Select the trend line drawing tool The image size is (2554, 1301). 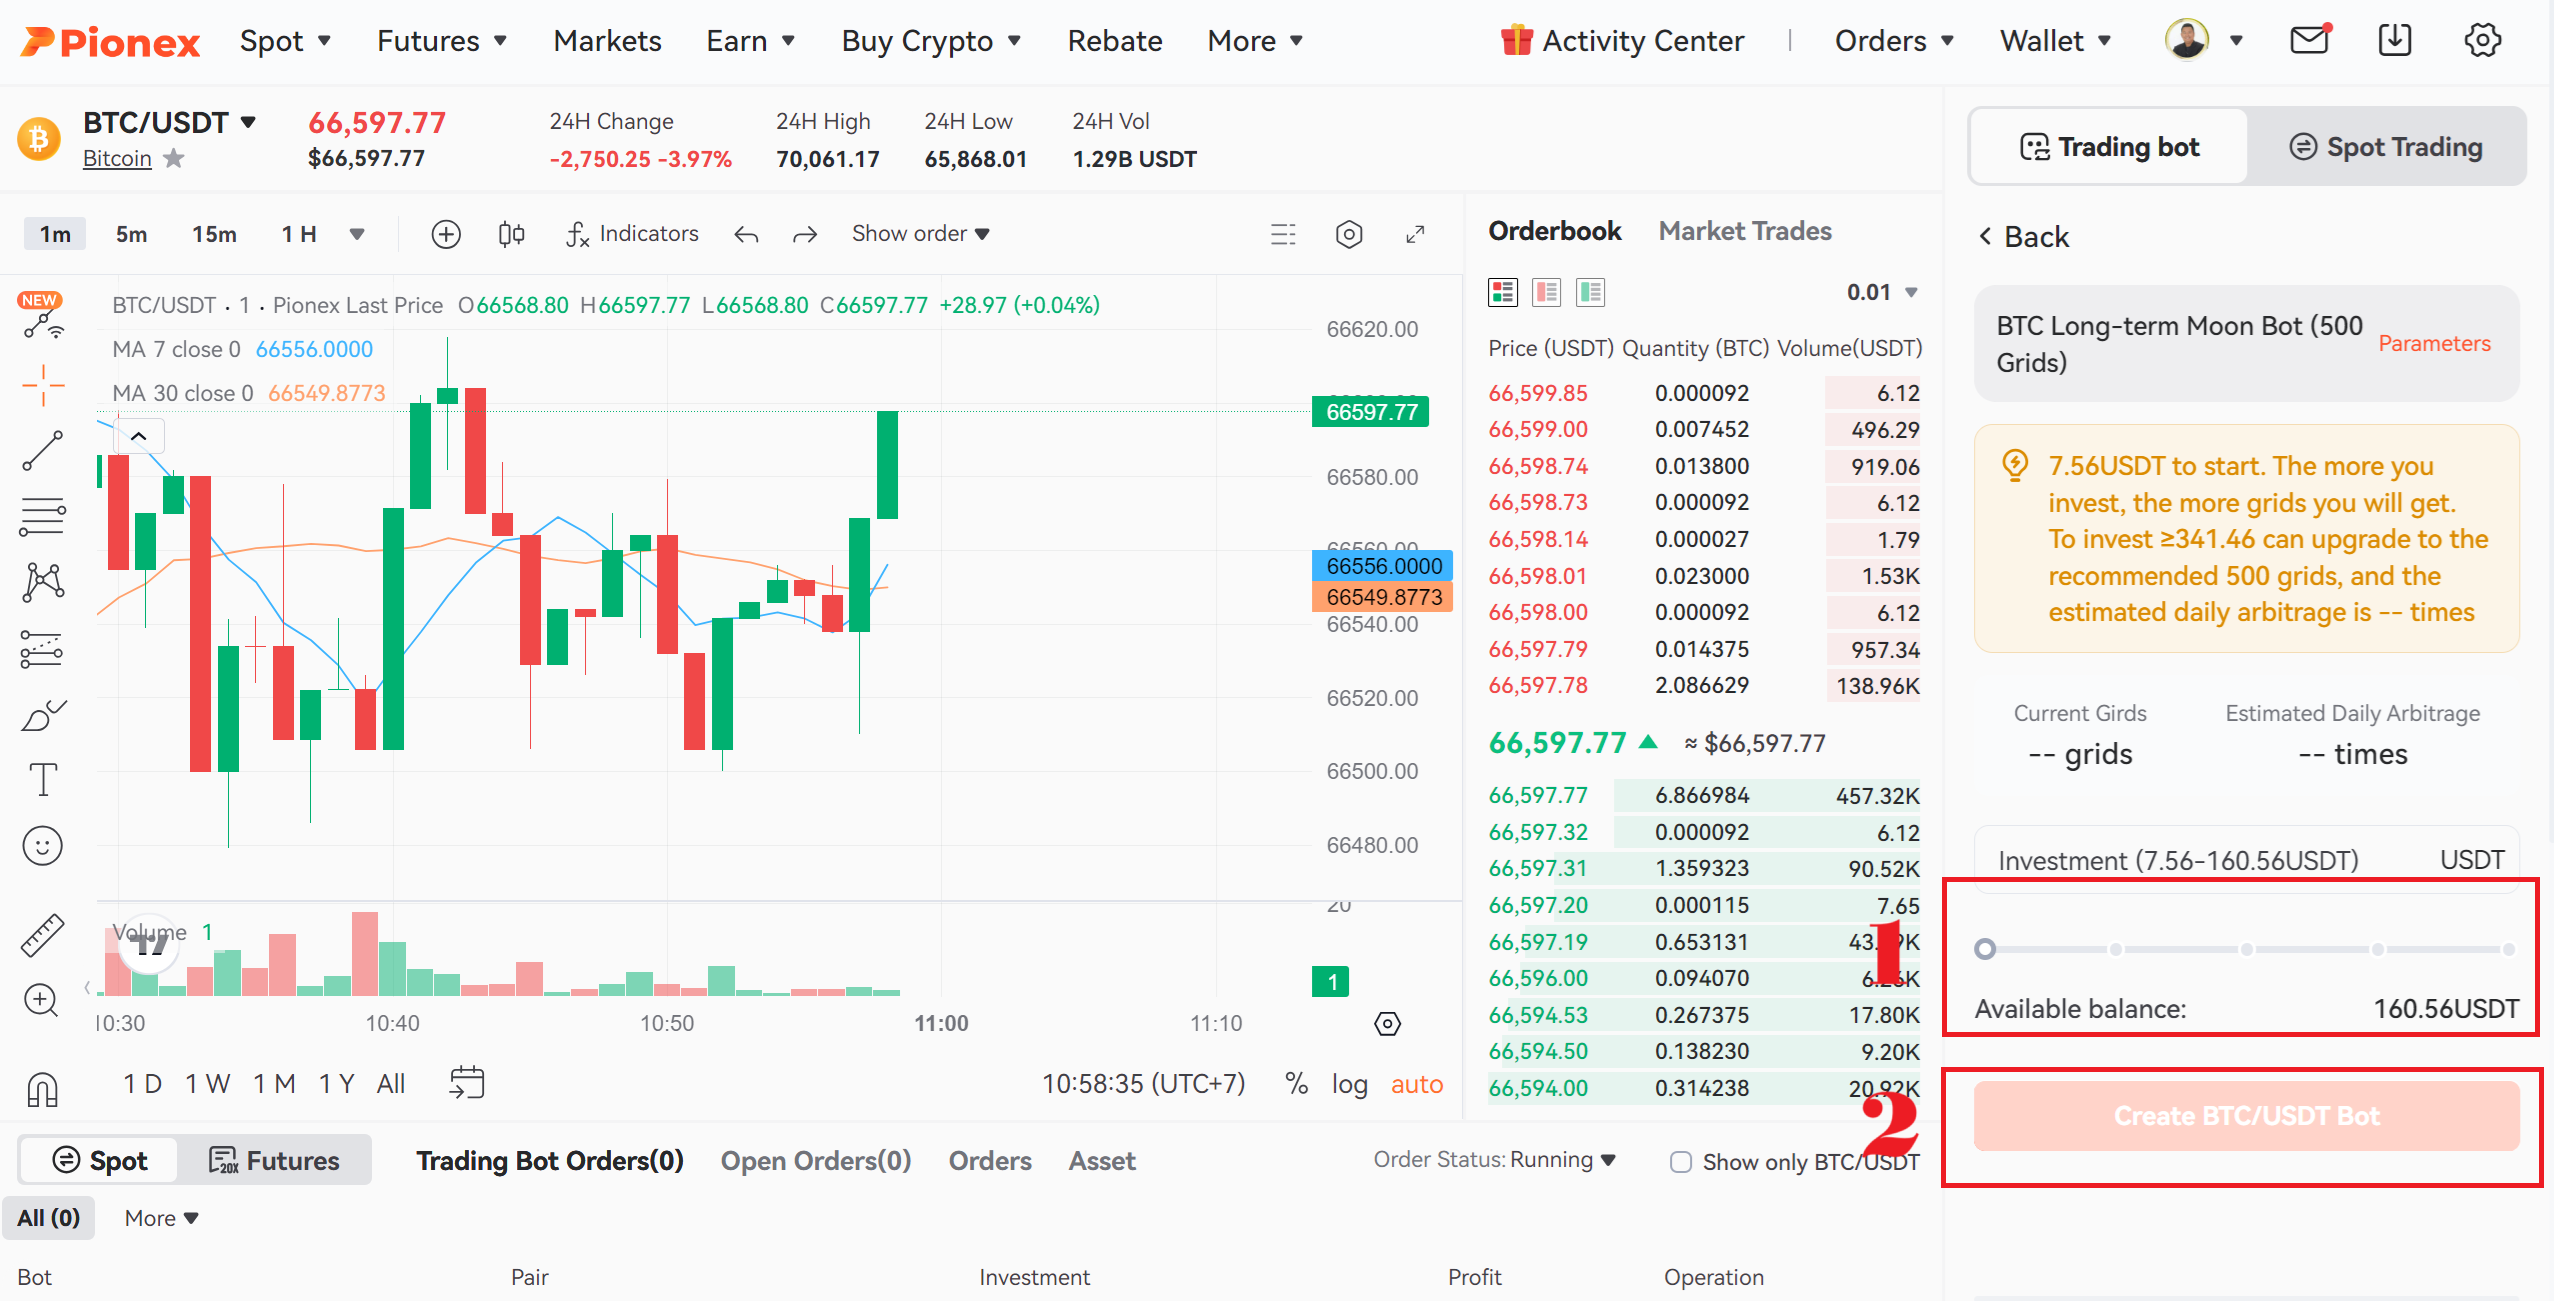click(x=43, y=451)
